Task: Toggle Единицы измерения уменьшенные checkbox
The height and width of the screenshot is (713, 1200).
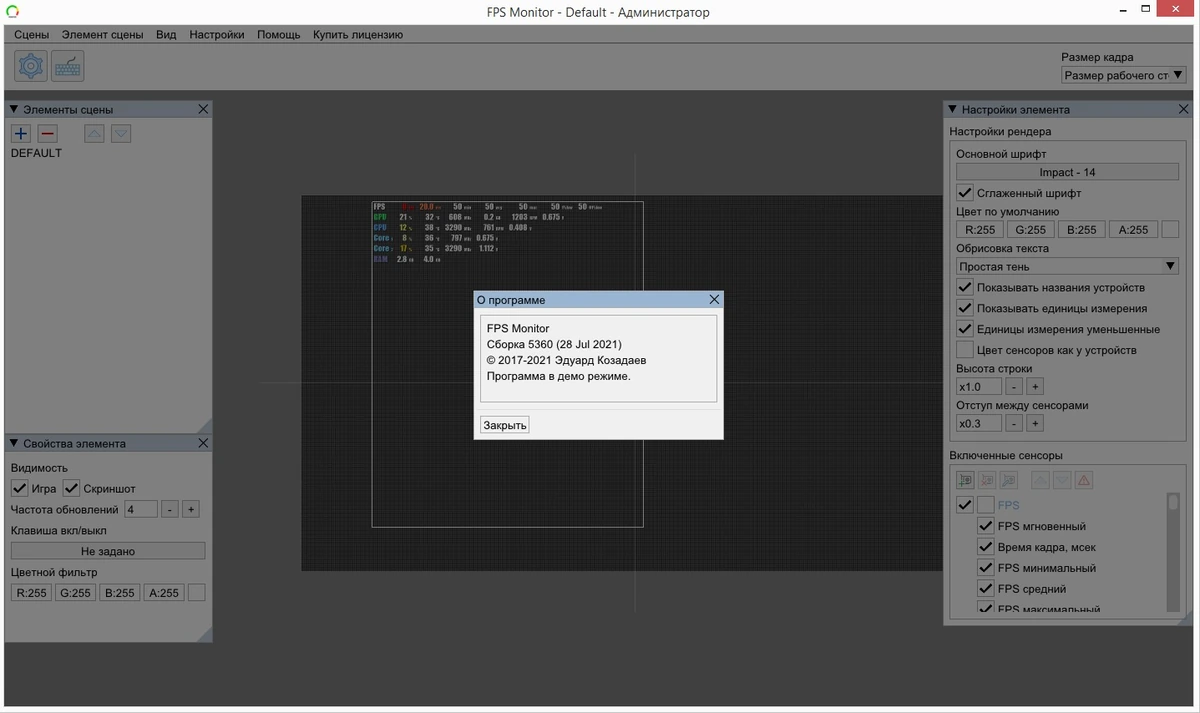Action: coord(965,329)
